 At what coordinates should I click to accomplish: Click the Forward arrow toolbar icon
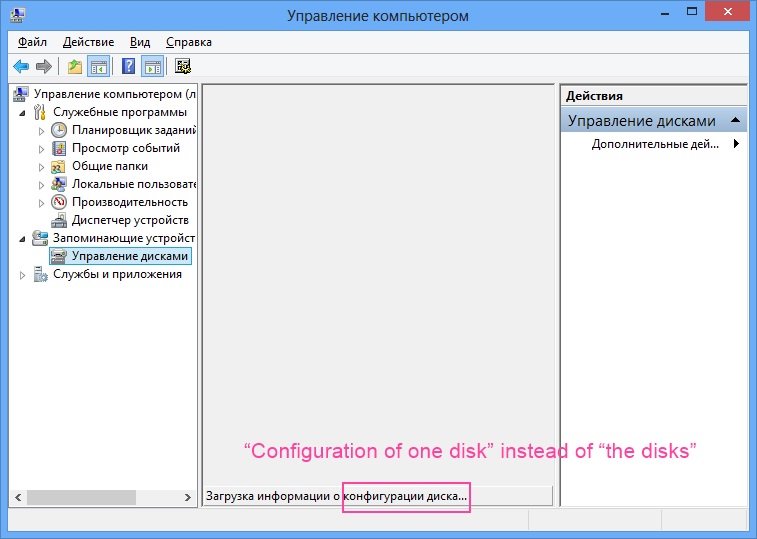point(44,66)
